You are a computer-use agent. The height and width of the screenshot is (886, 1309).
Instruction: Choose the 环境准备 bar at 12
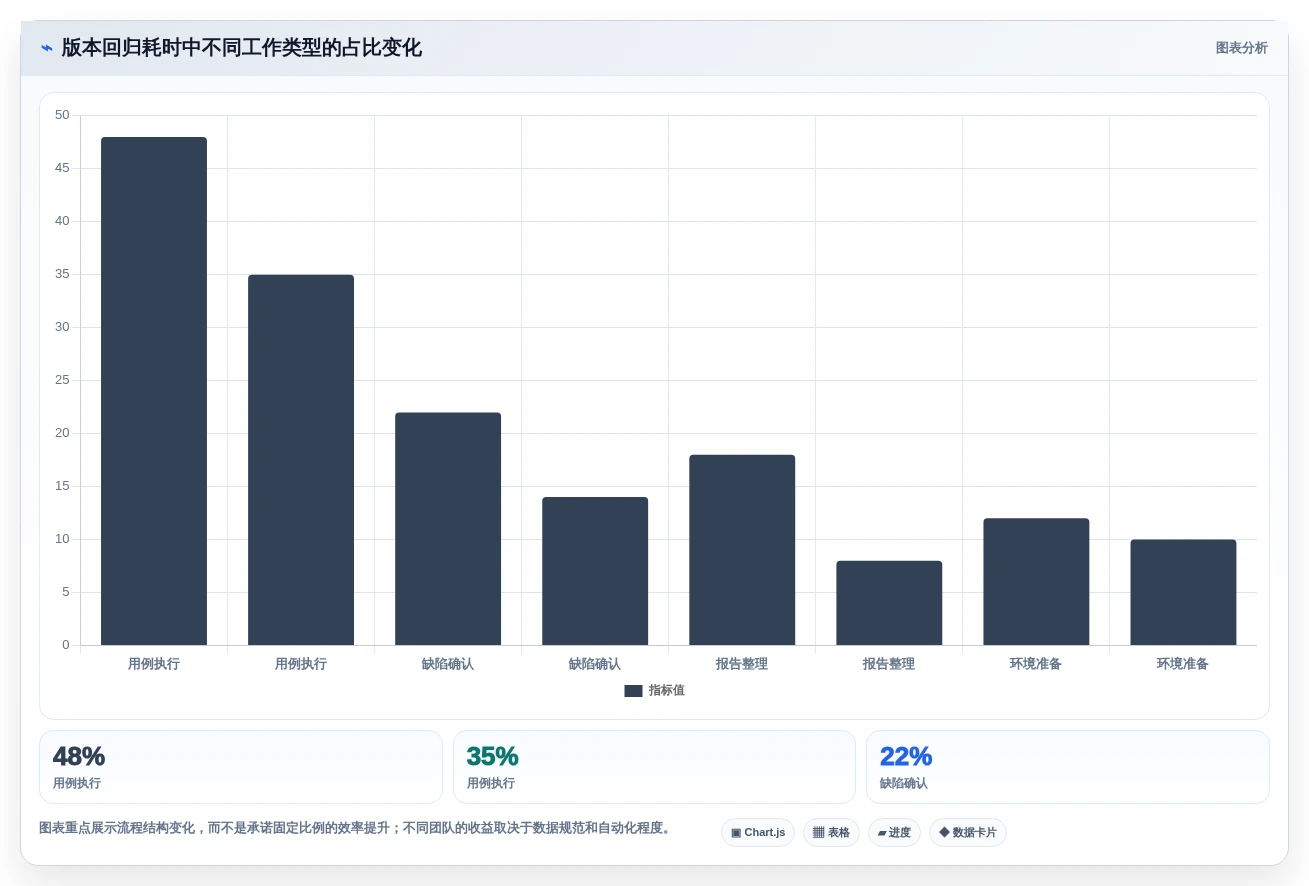coord(1036,582)
